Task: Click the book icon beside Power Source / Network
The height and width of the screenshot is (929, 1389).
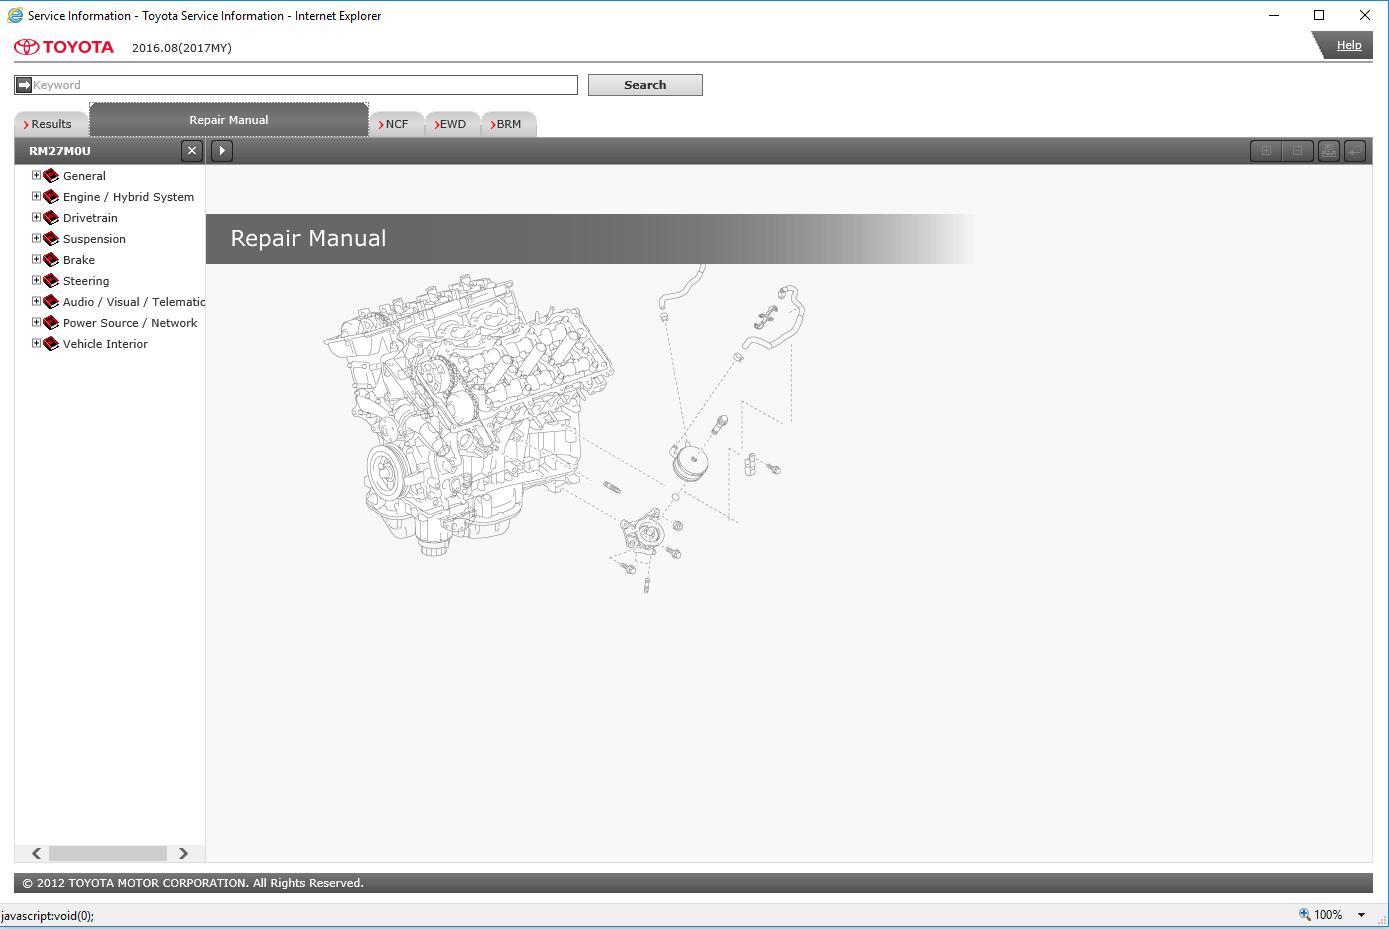Action: [51, 323]
